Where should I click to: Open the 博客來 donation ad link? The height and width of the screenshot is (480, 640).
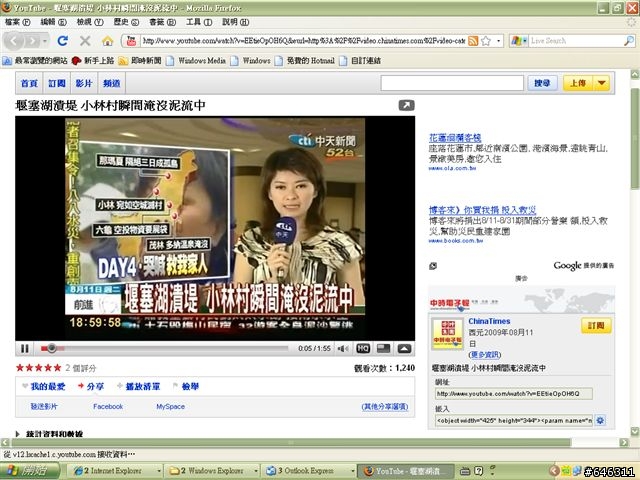coord(482,210)
